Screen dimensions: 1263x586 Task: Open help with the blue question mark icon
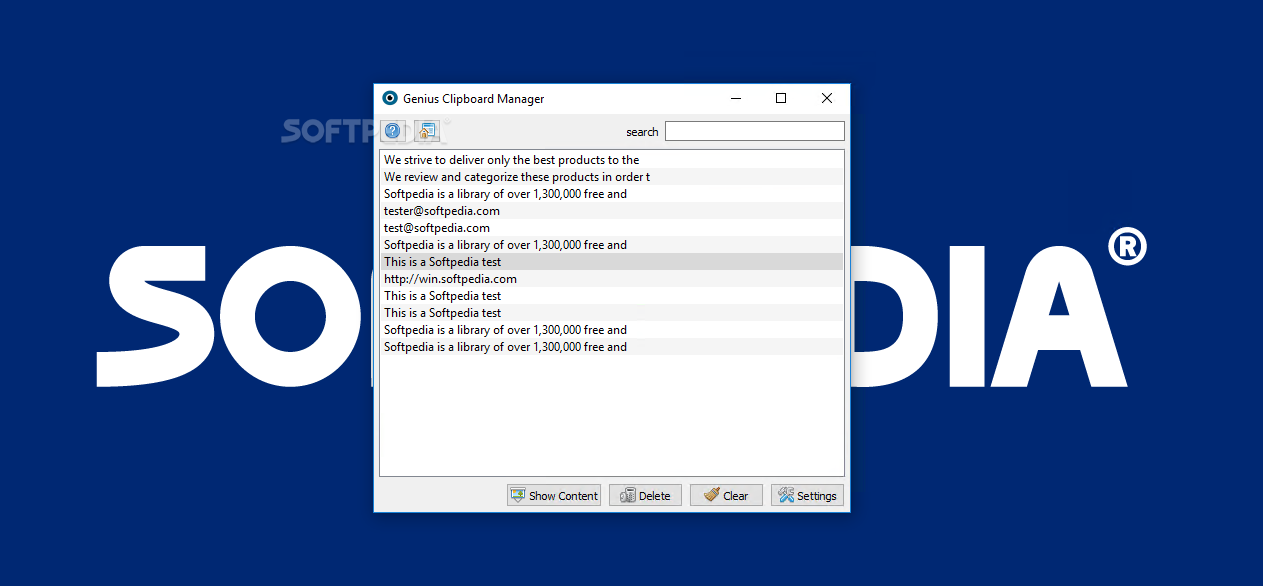click(393, 130)
